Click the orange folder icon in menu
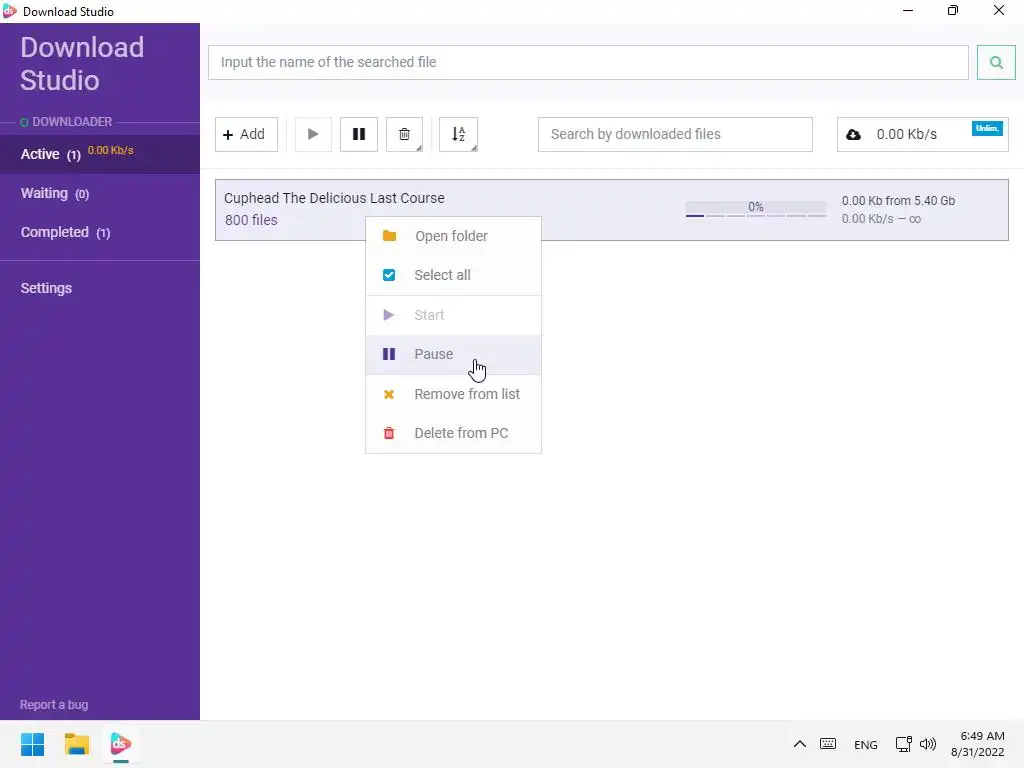This screenshot has height=768, width=1024. (389, 236)
